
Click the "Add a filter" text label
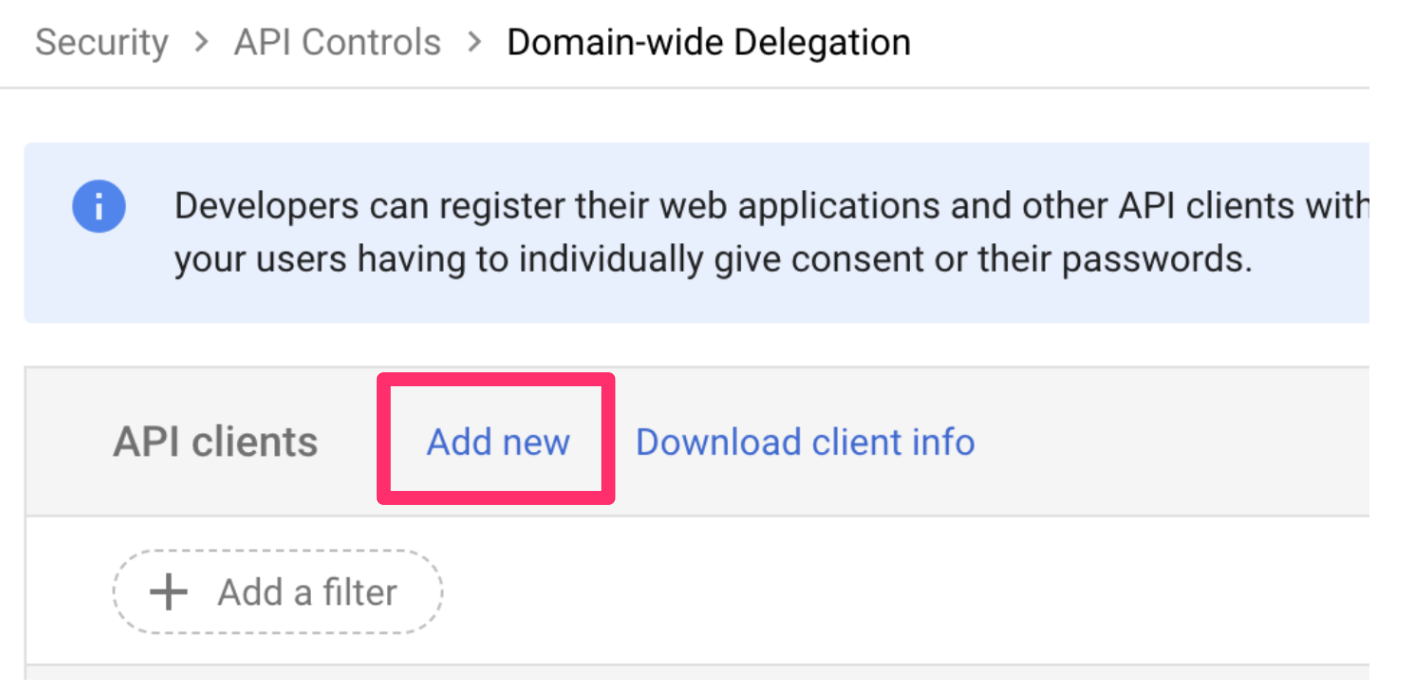coord(307,593)
